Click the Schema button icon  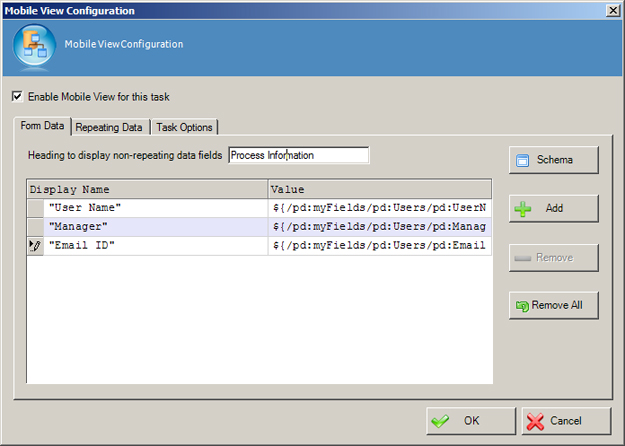[521, 160]
